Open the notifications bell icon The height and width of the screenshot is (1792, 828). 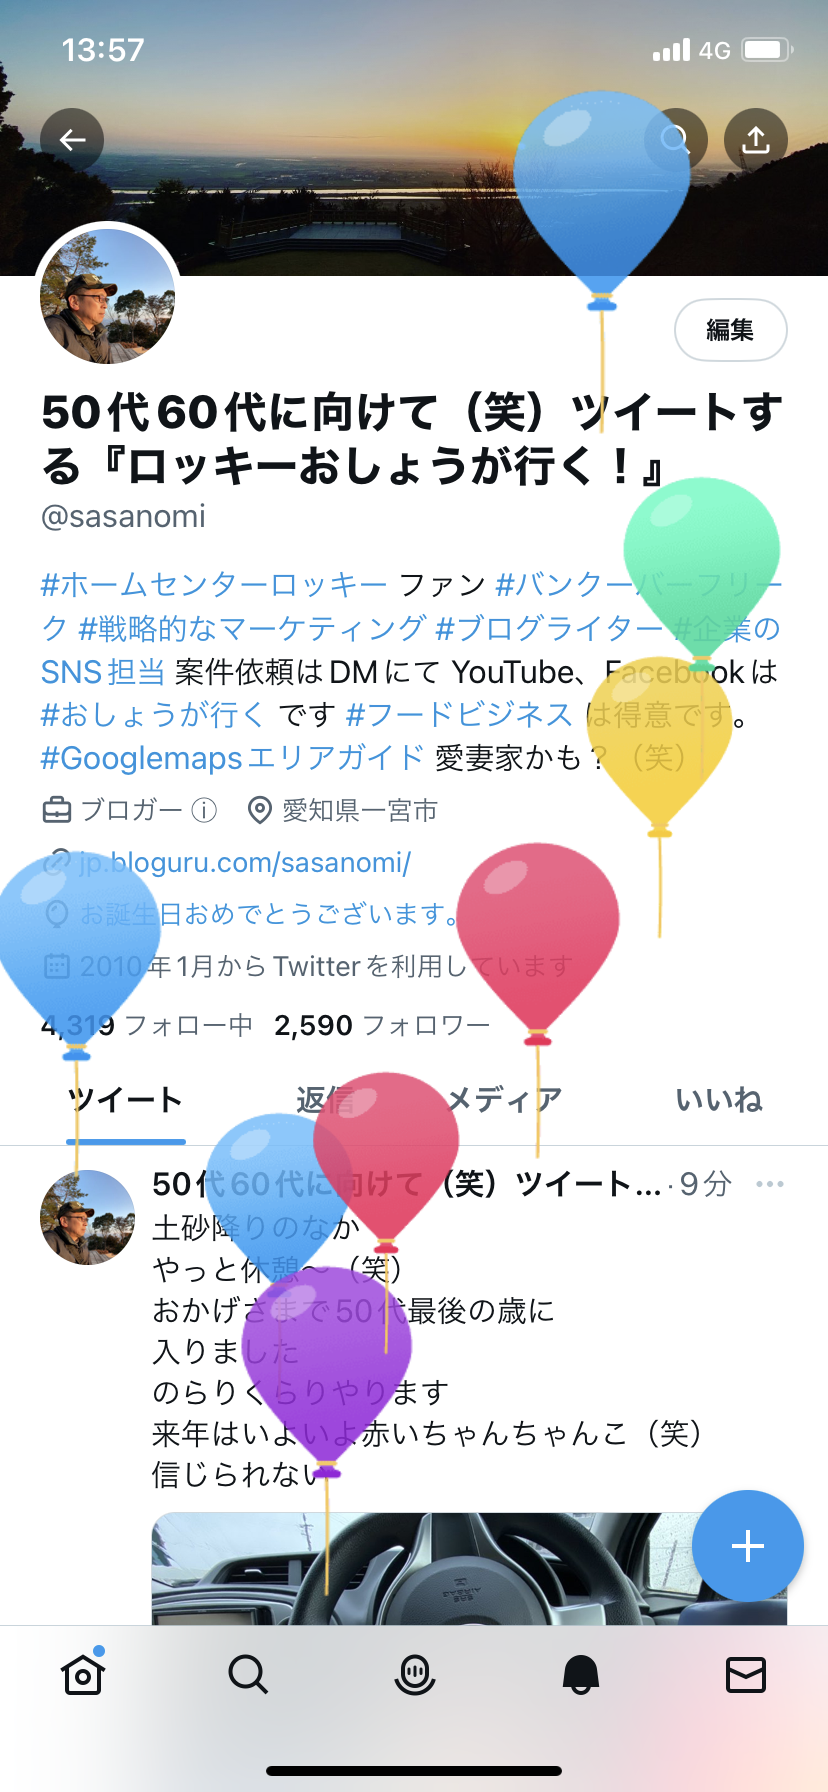(580, 1673)
